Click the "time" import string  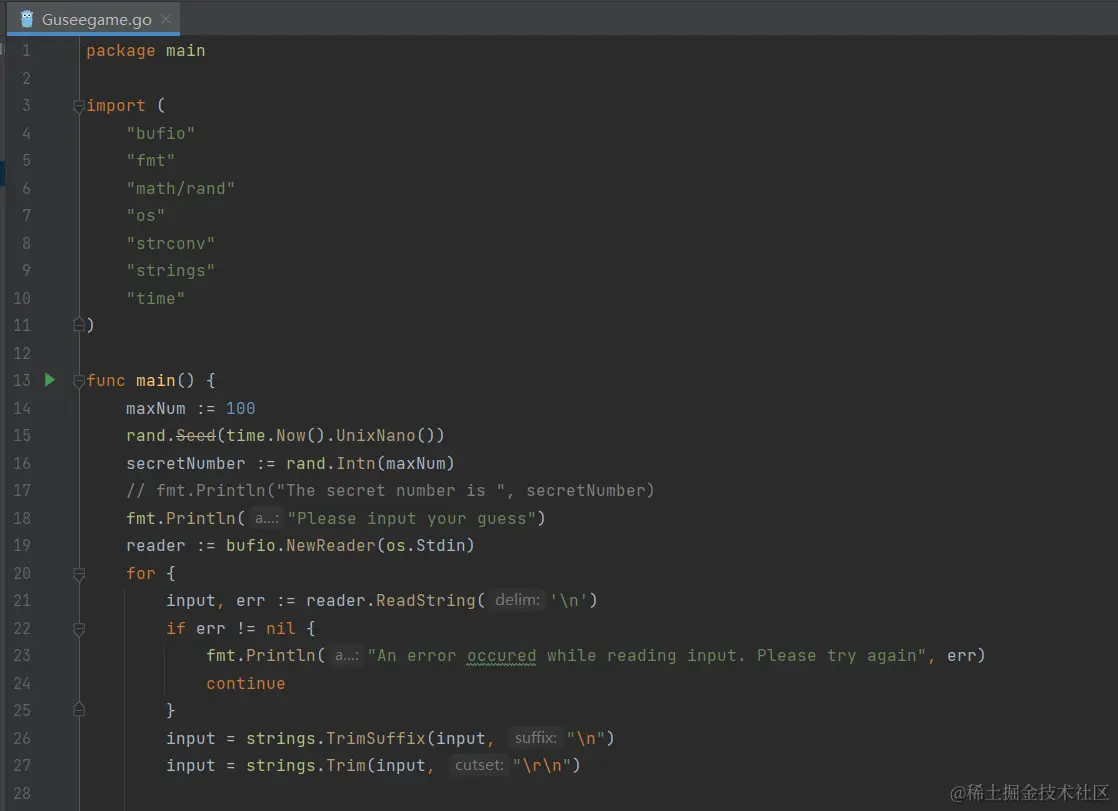pos(155,298)
